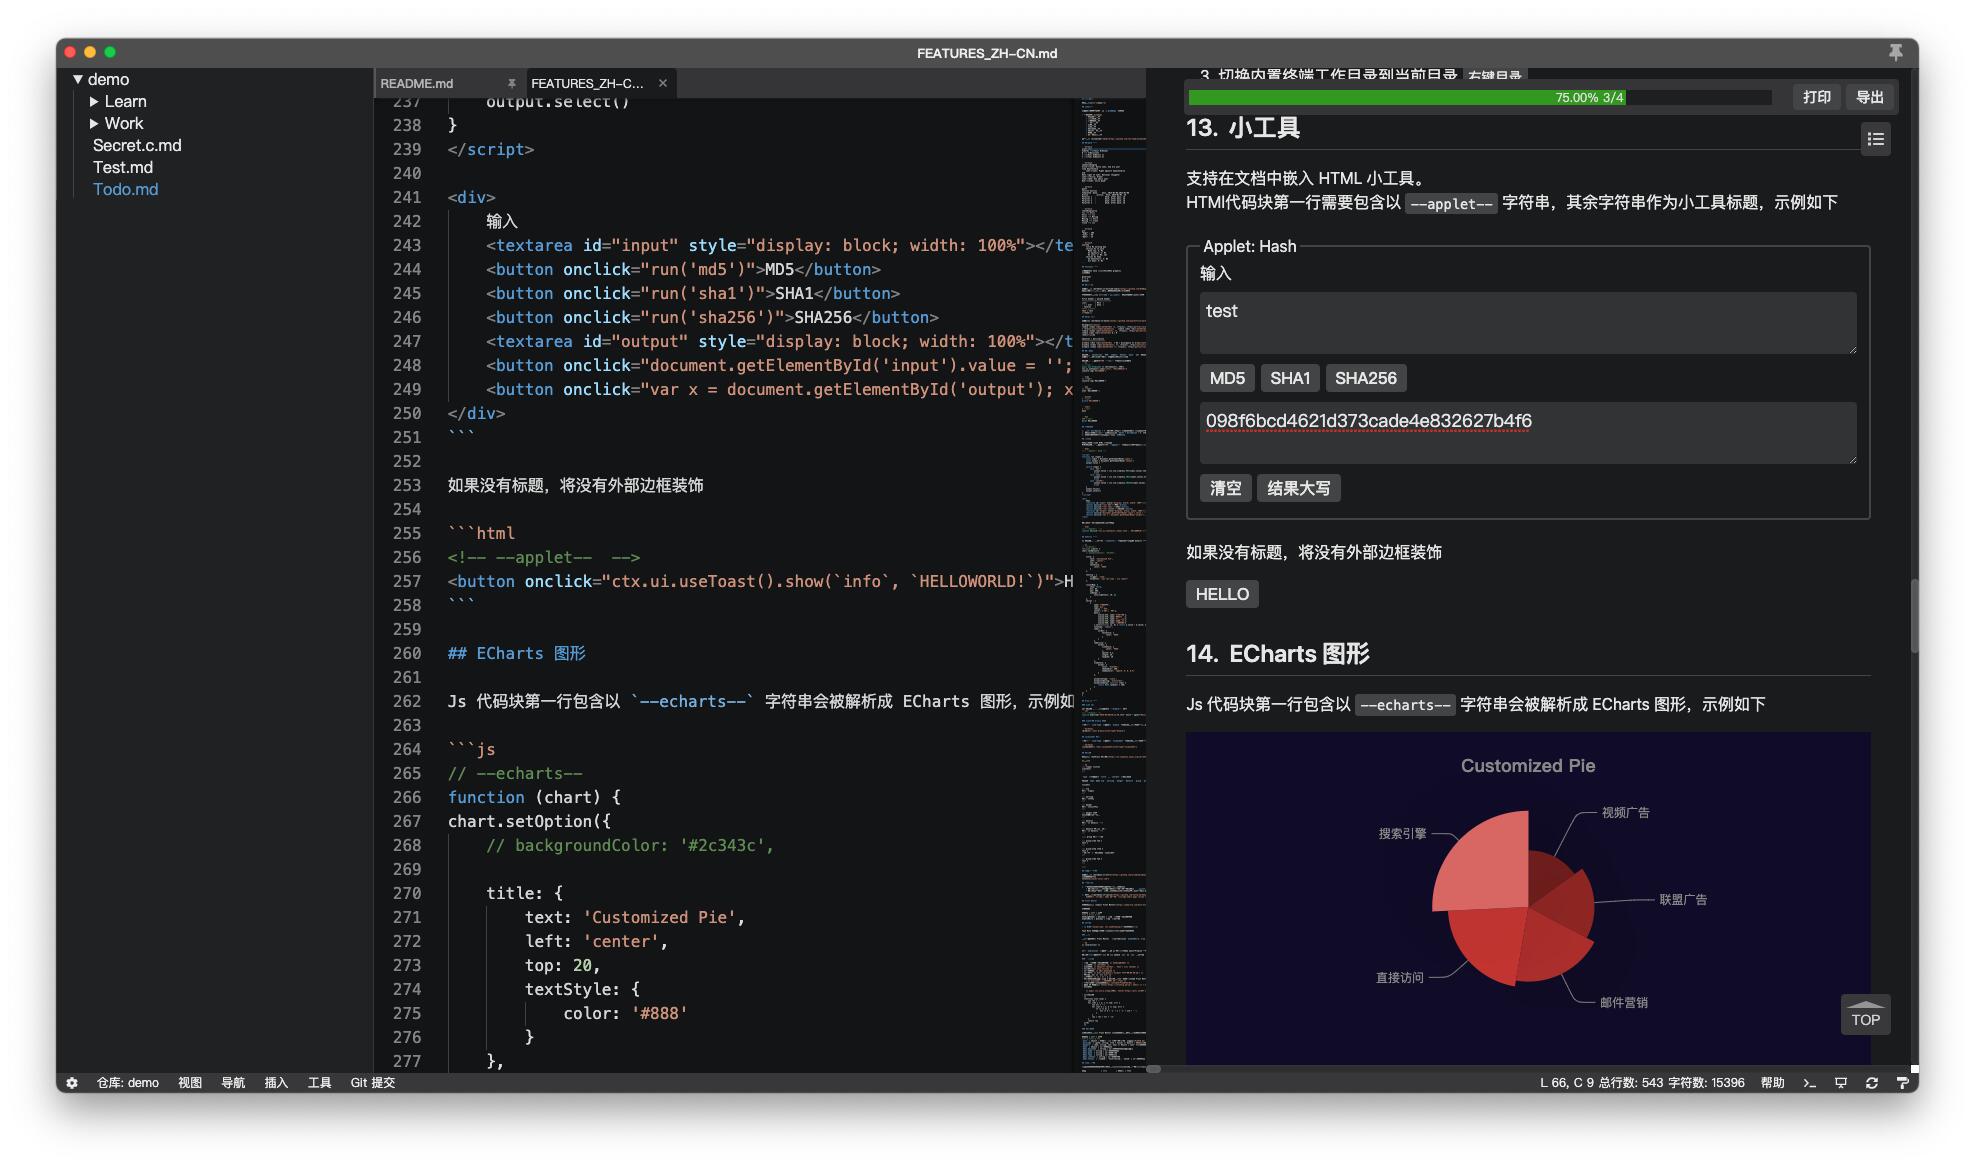Open Secret.c.md file

click(137, 145)
